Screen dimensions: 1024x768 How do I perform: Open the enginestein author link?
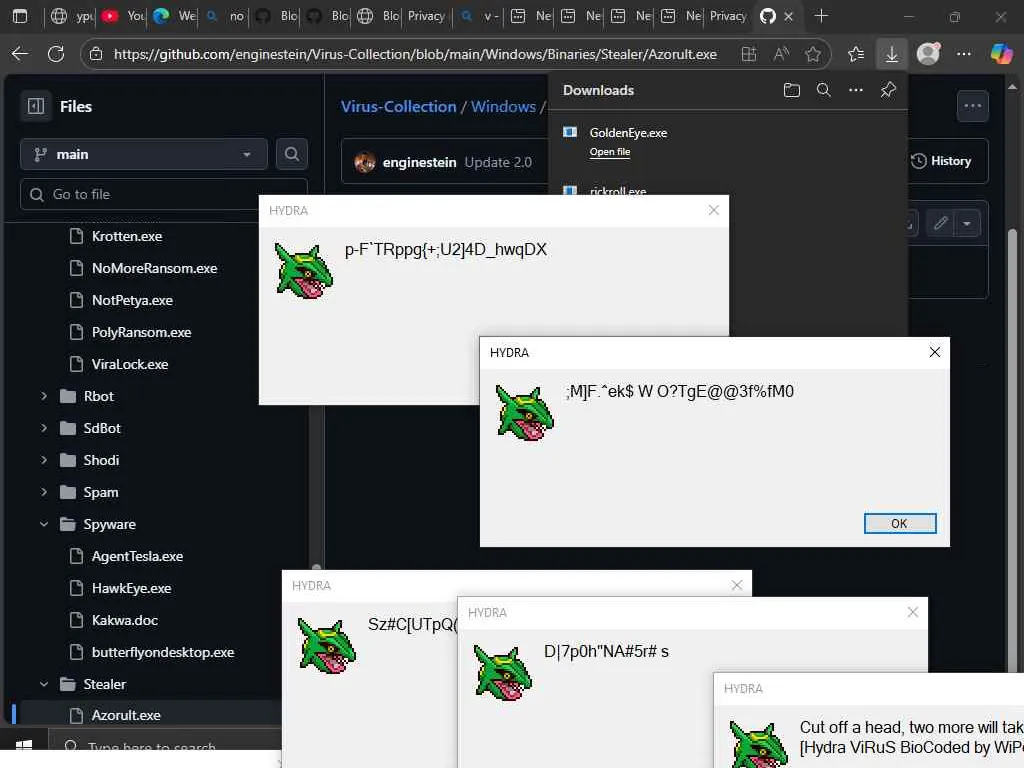tap(419, 162)
